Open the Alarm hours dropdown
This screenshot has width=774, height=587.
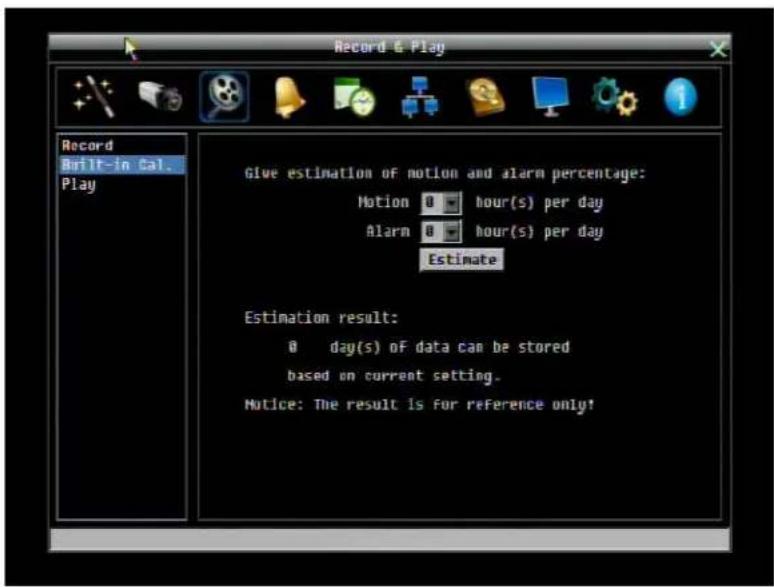(x=441, y=232)
